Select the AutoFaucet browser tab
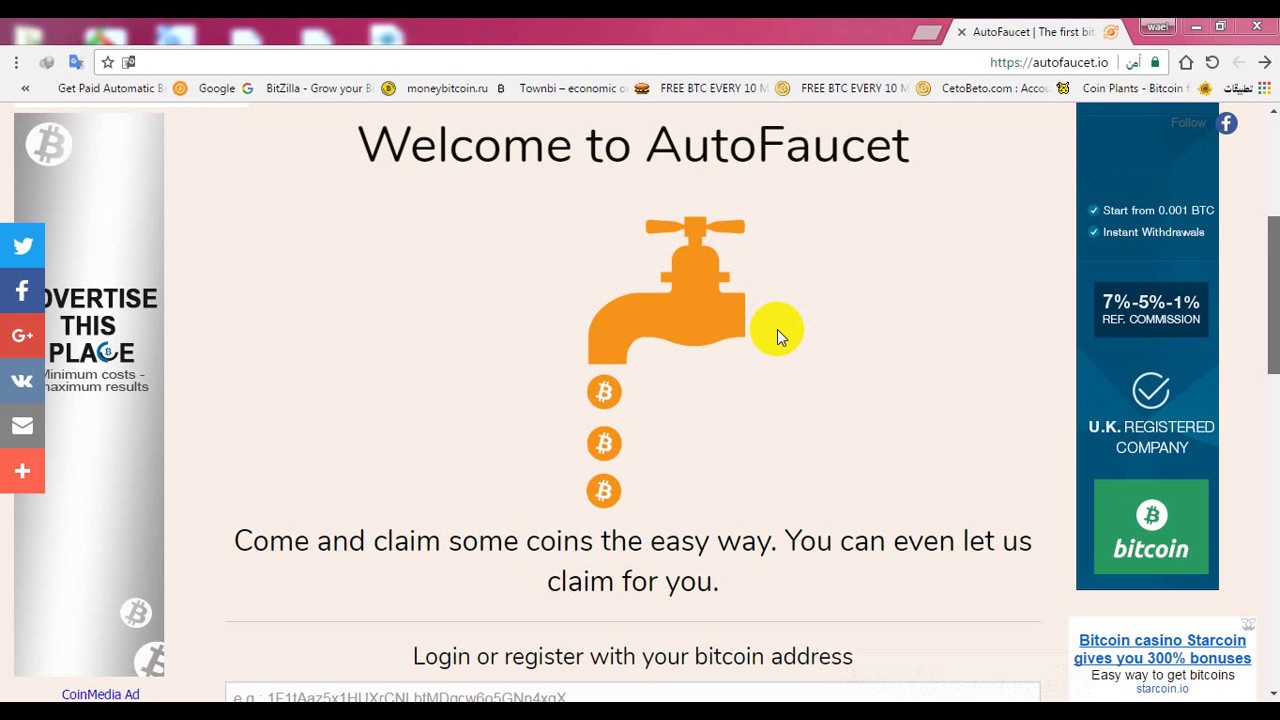Image resolution: width=1280 pixels, height=720 pixels. tap(1035, 32)
